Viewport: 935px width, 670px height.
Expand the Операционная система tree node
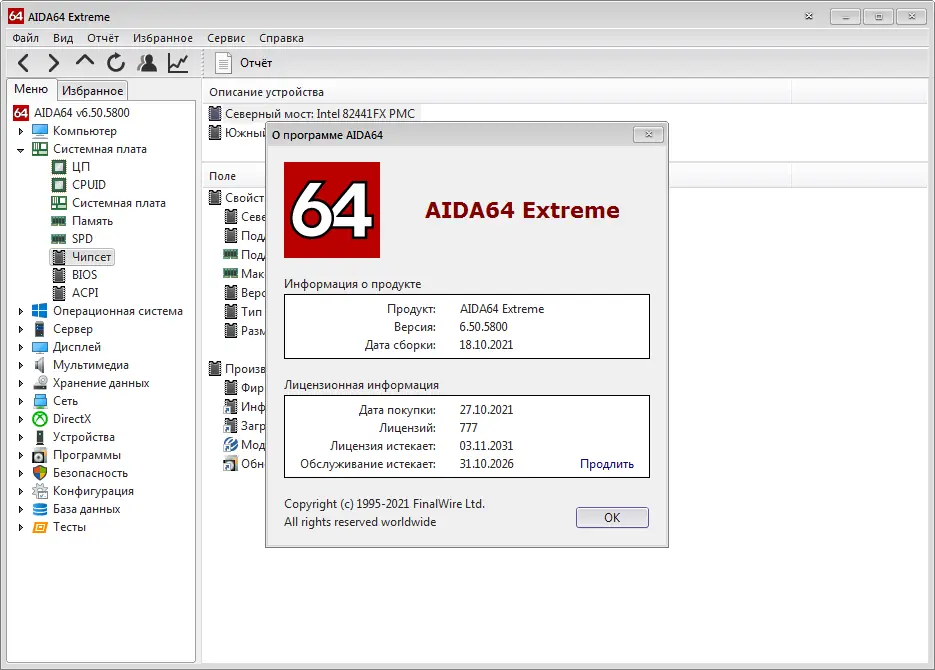(21, 310)
